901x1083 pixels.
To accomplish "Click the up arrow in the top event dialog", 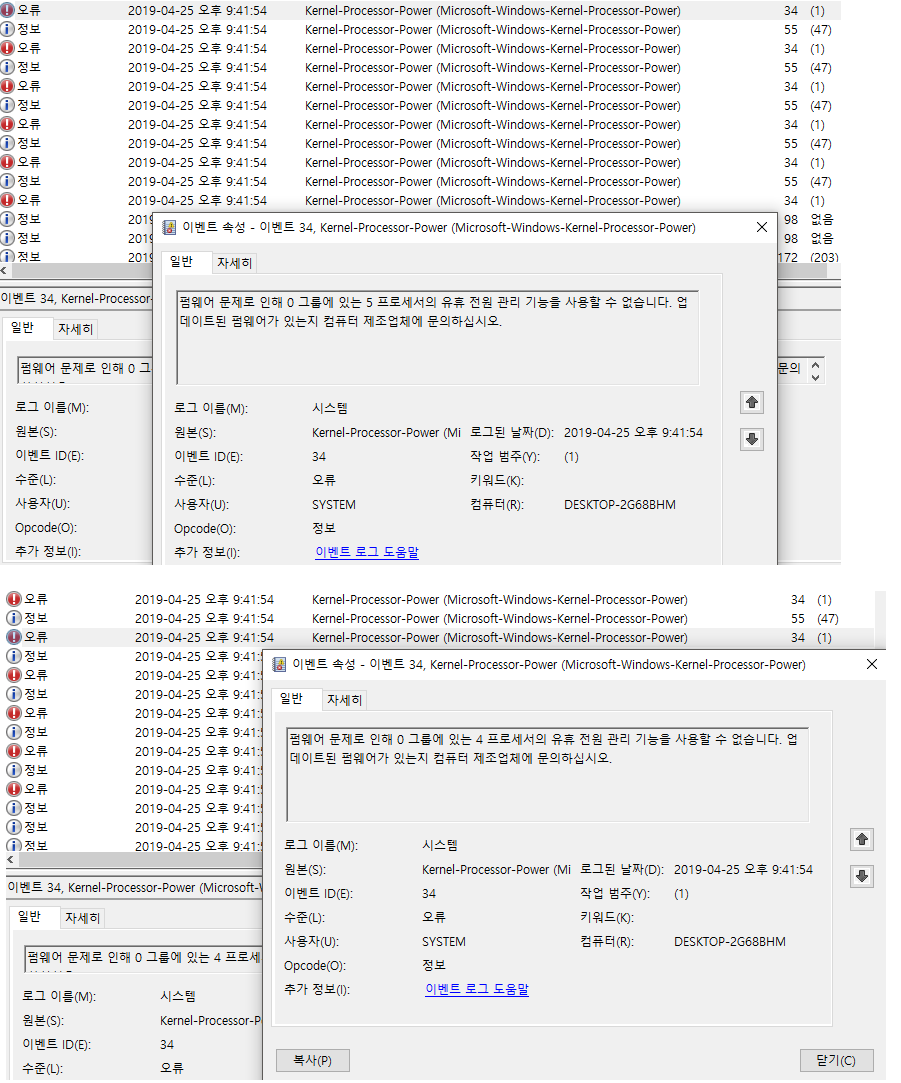I will 751,403.
